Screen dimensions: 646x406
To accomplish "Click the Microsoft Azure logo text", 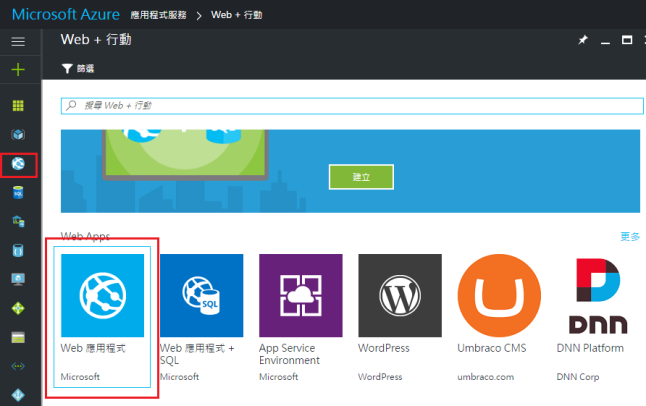I will [66, 14].
